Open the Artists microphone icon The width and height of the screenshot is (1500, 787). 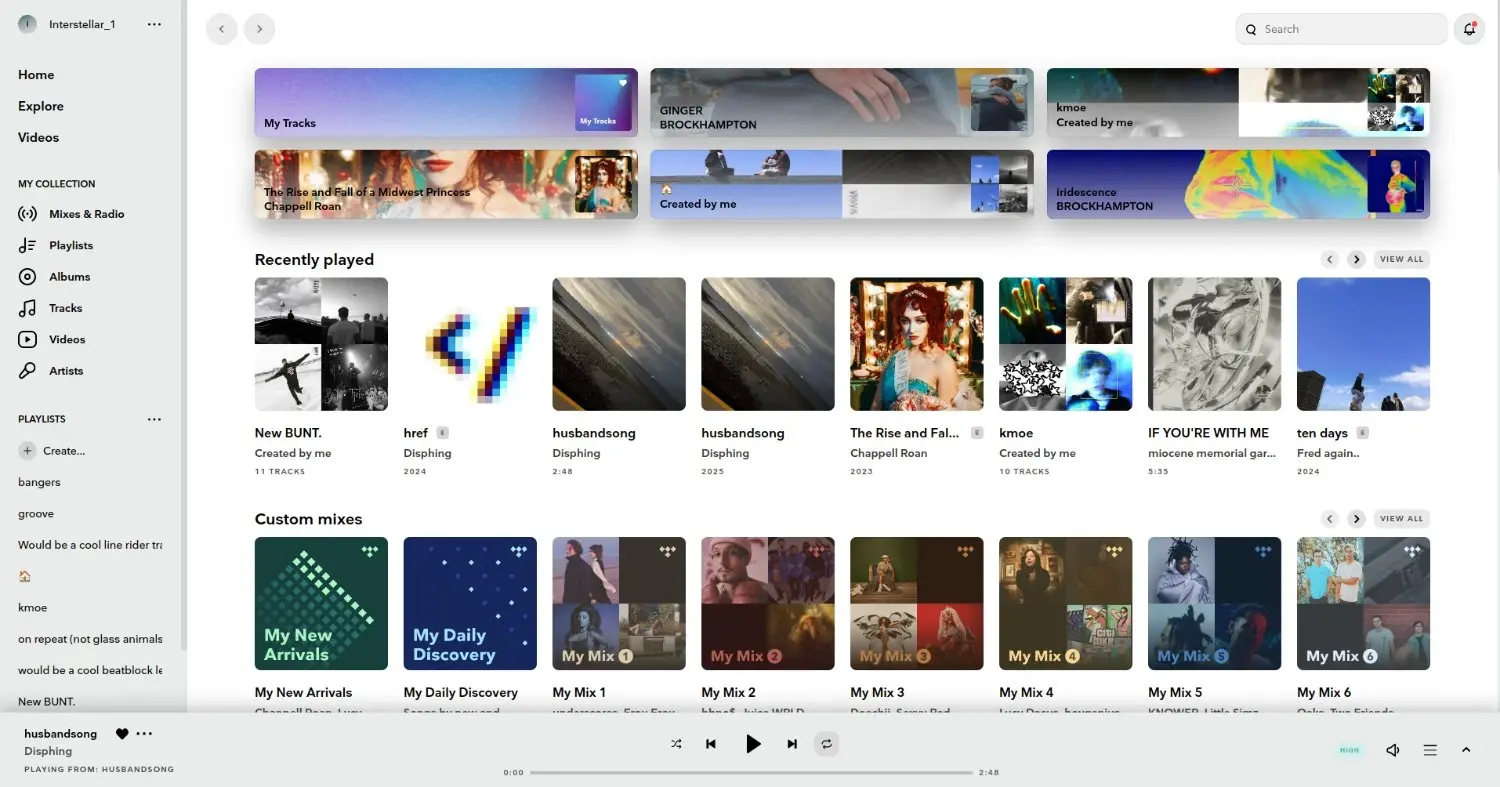coord(28,371)
